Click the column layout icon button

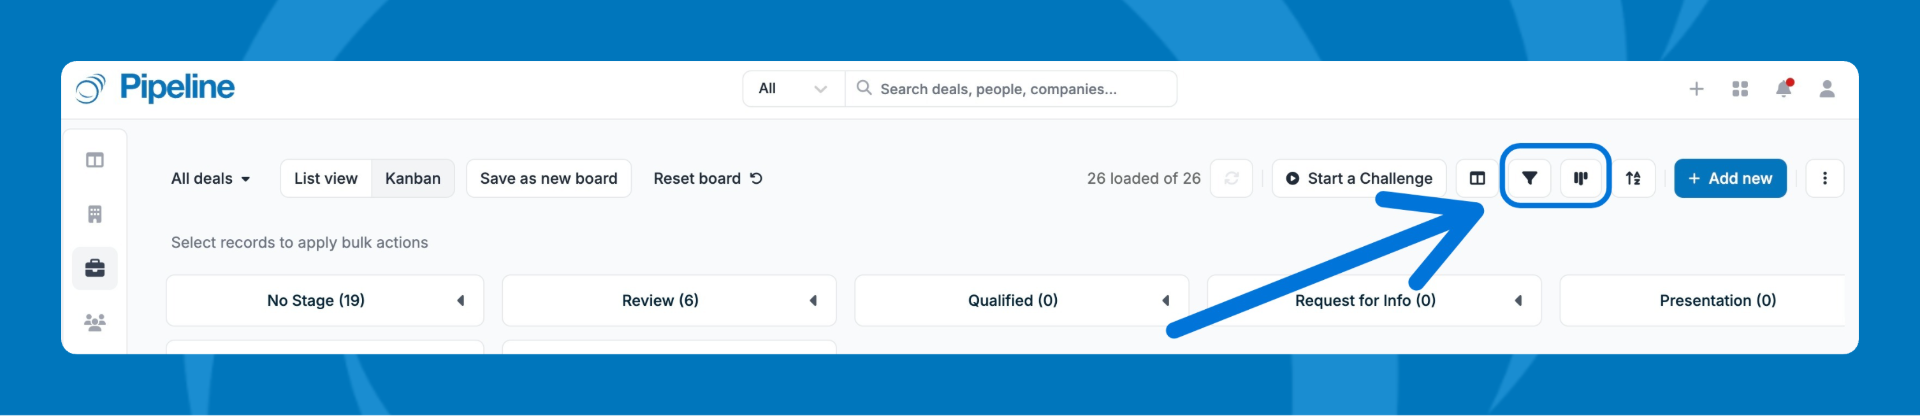(1477, 178)
